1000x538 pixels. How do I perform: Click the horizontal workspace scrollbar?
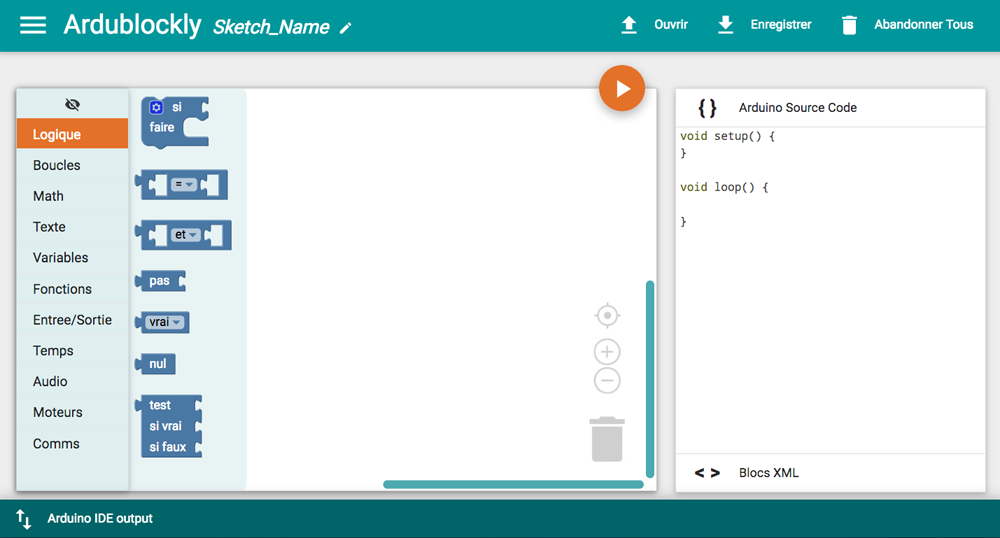tap(513, 485)
